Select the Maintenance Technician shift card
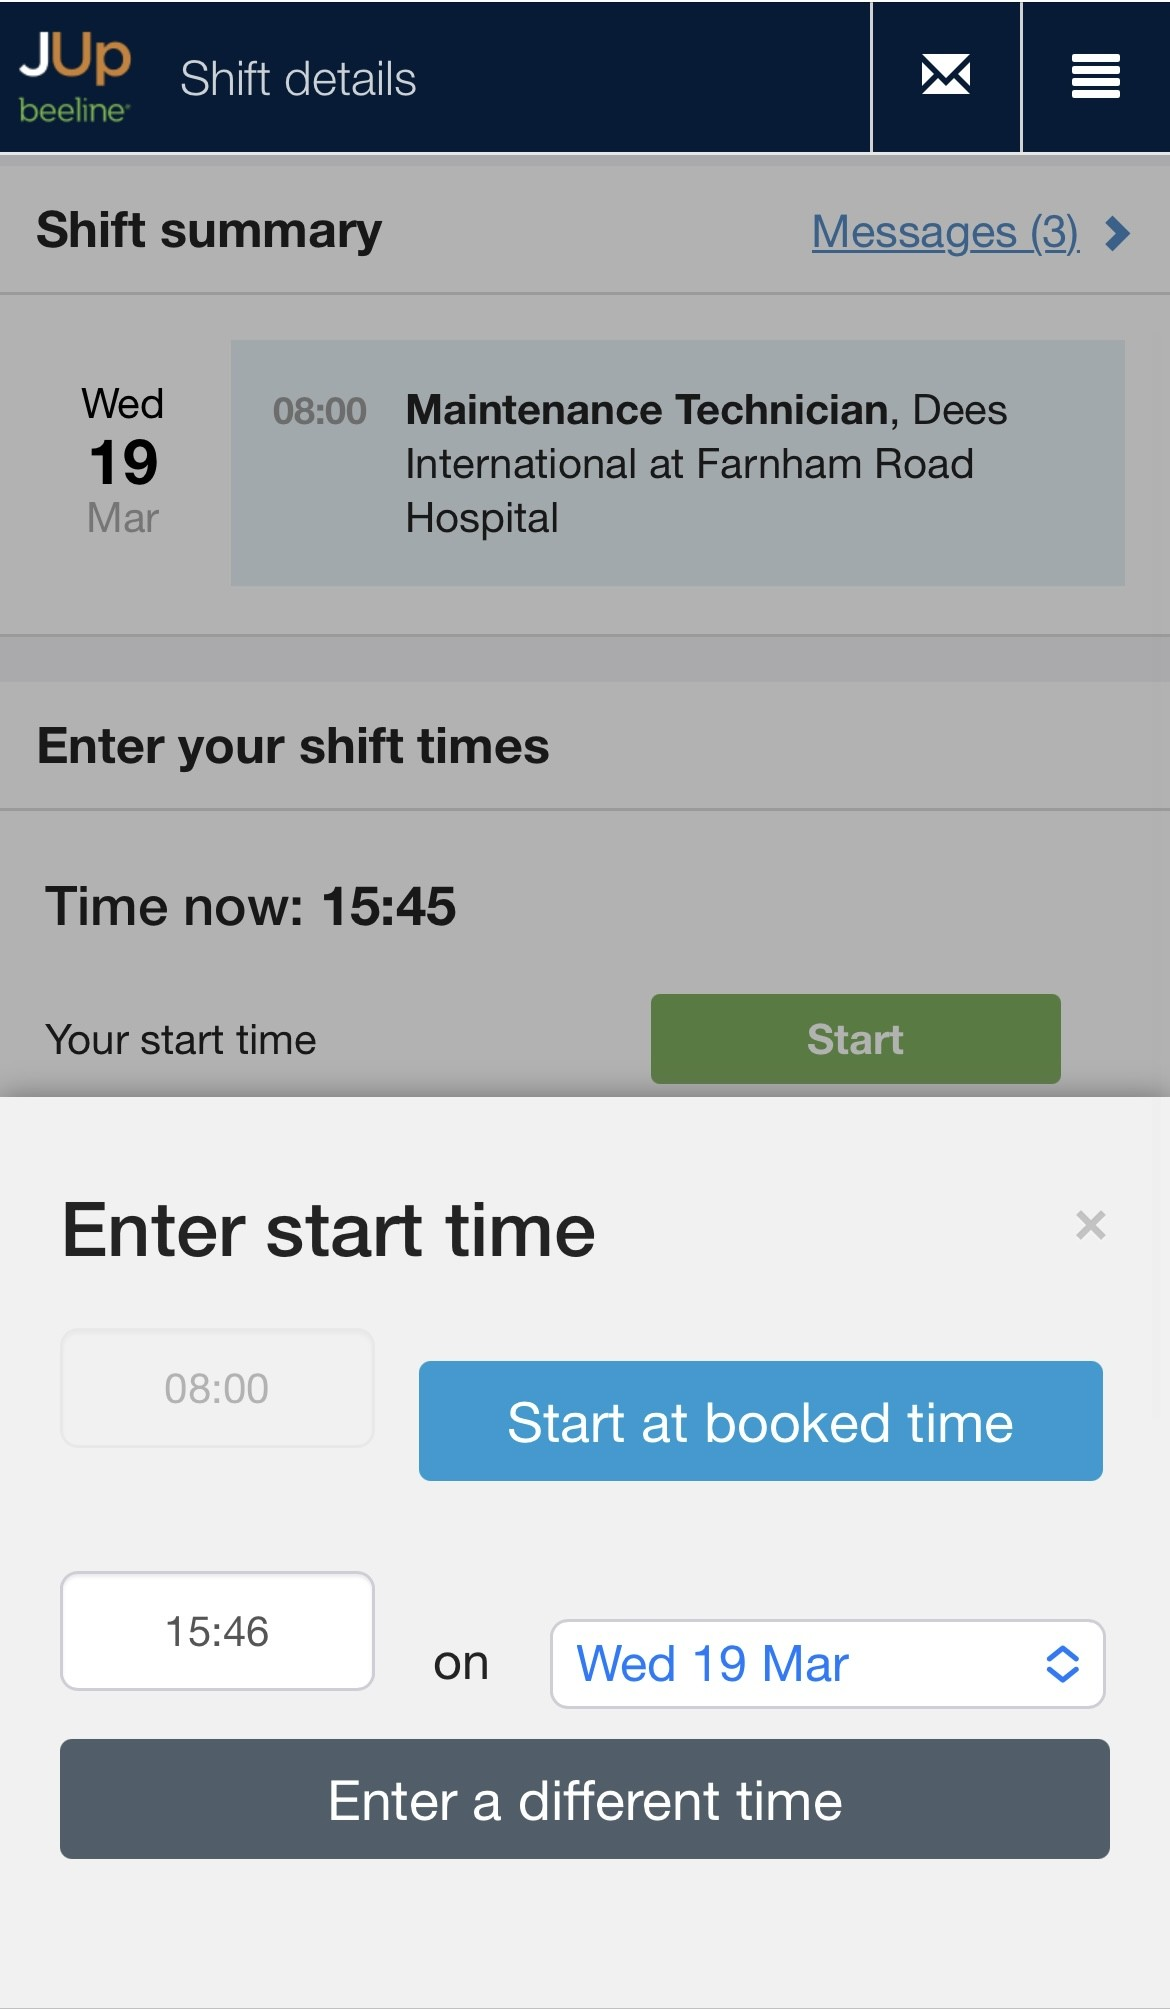Image resolution: width=1170 pixels, height=2009 pixels. (x=677, y=463)
